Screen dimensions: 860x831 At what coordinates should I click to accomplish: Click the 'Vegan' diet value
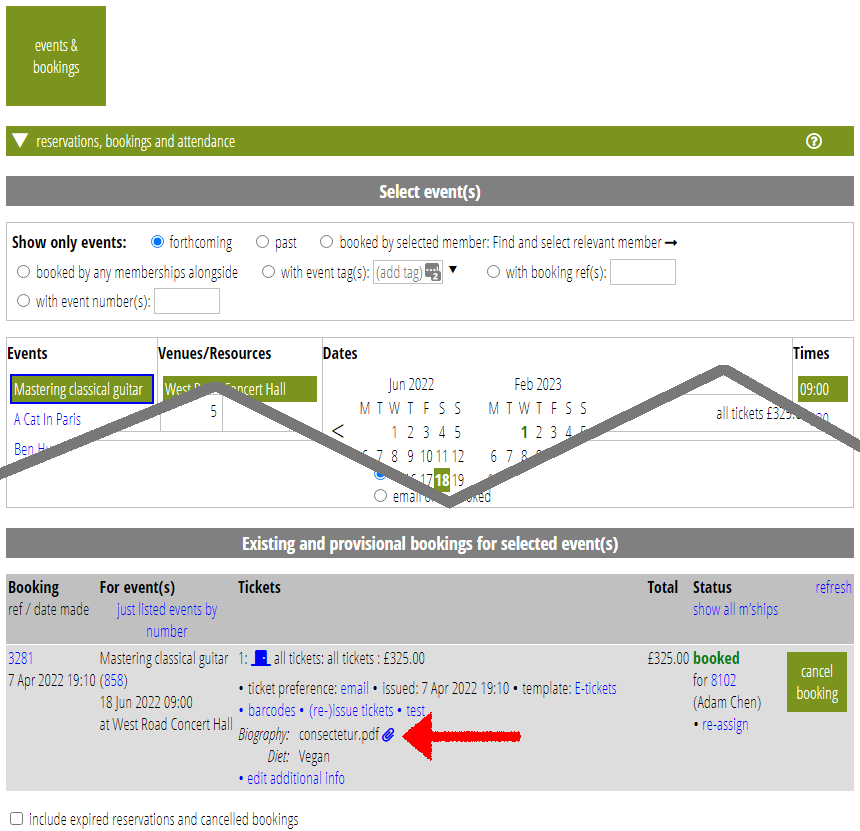pyautogui.click(x=314, y=756)
